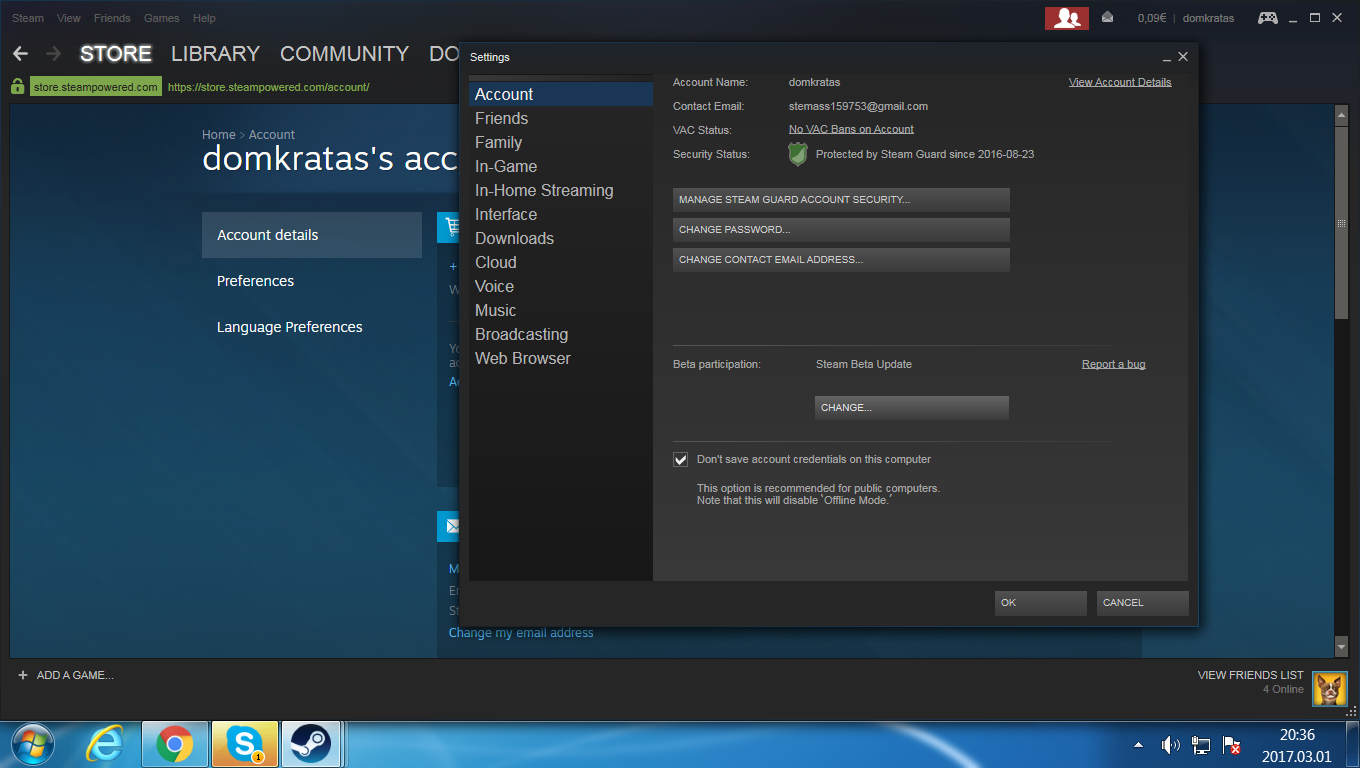This screenshot has height=768, width=1360.
Task: Open the Steam menu
Action: tap(28, 18)
